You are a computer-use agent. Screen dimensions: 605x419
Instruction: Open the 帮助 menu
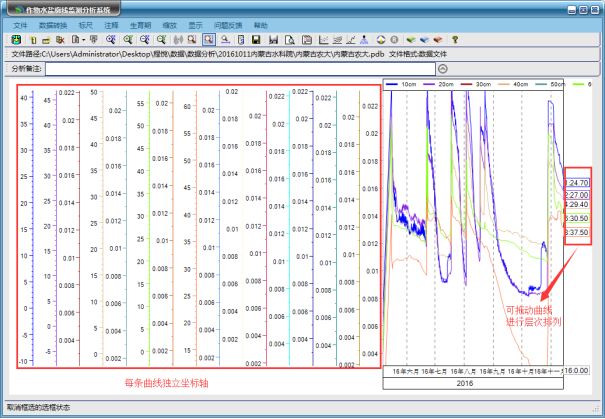[260, 25]
